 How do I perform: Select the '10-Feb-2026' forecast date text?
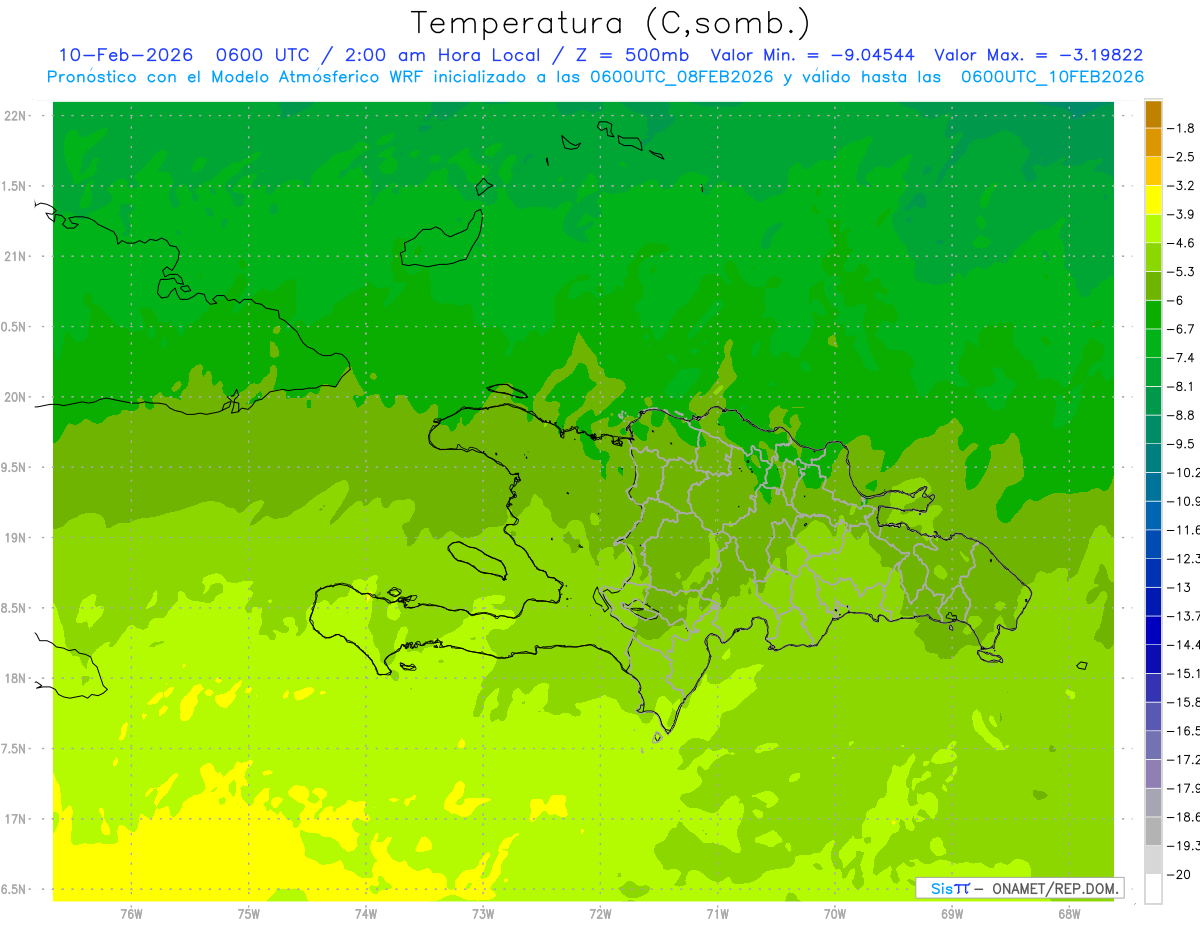pyautogui.click(x=124, y=55)
